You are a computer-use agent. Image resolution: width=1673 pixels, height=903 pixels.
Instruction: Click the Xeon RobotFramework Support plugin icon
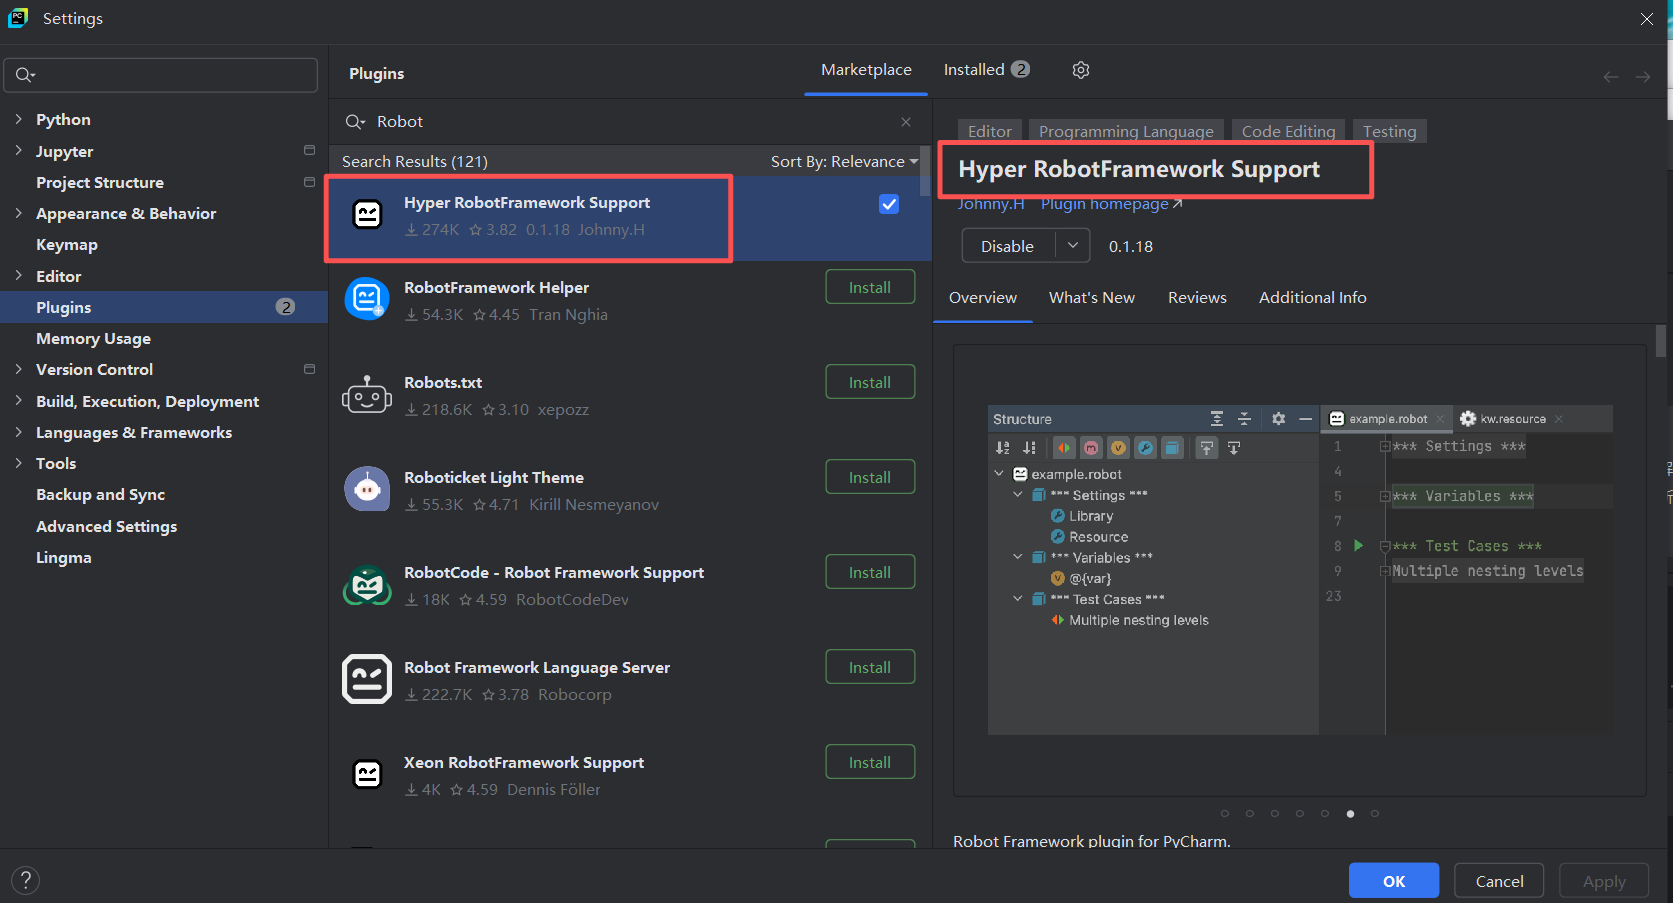click(367, 774)
